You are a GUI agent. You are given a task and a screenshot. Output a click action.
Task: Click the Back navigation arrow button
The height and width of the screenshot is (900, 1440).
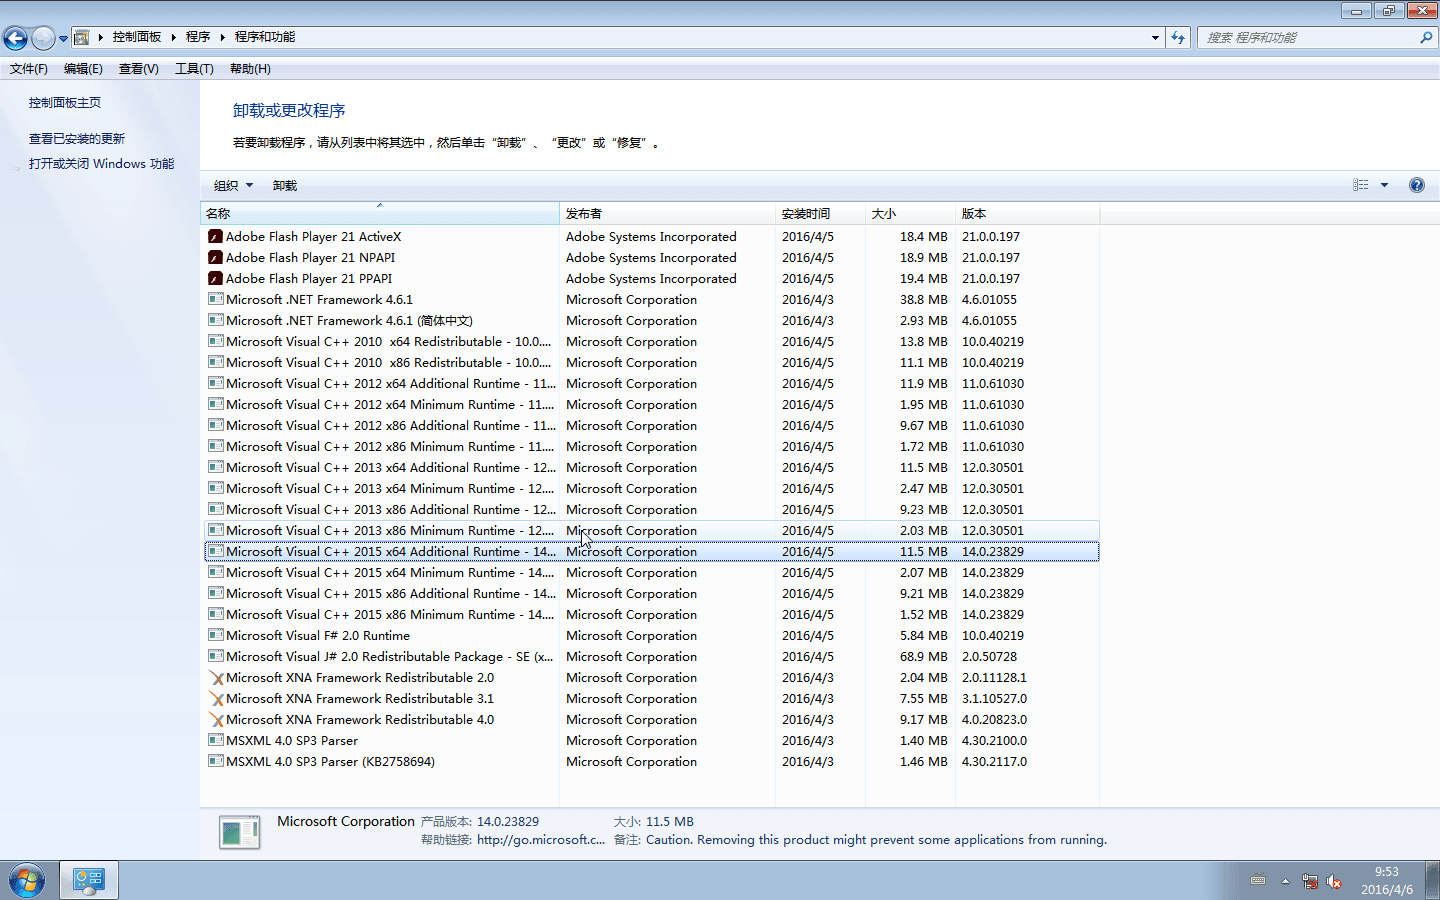15,38
